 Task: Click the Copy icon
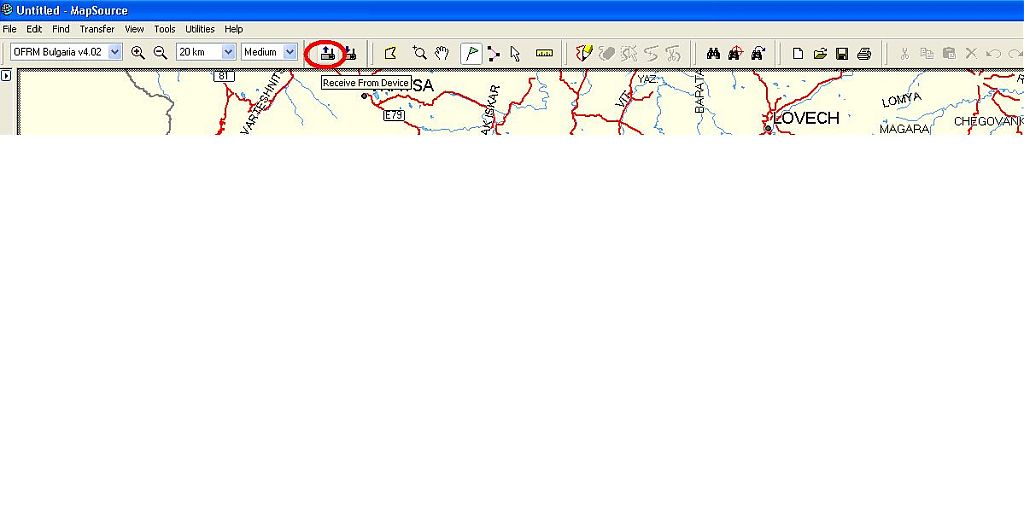pos(927,54)
